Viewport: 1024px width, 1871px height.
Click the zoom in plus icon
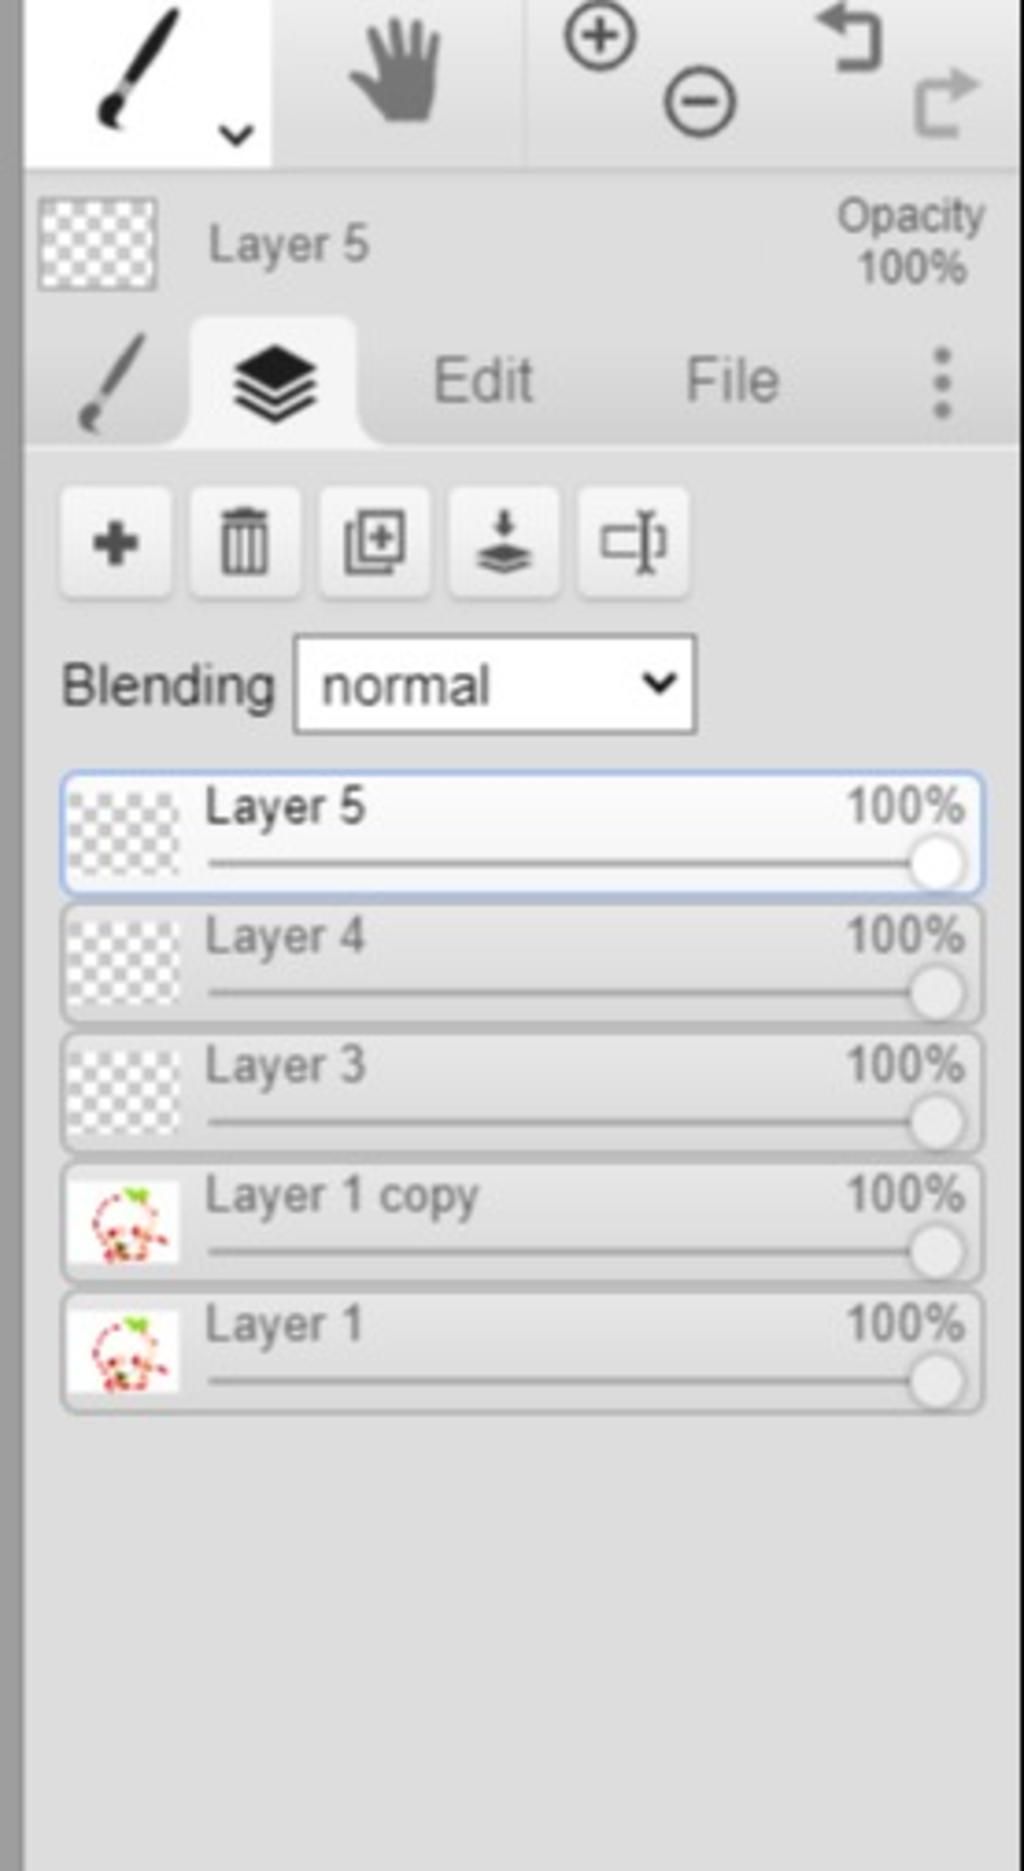pyautogui.click(x=600, y=37)
